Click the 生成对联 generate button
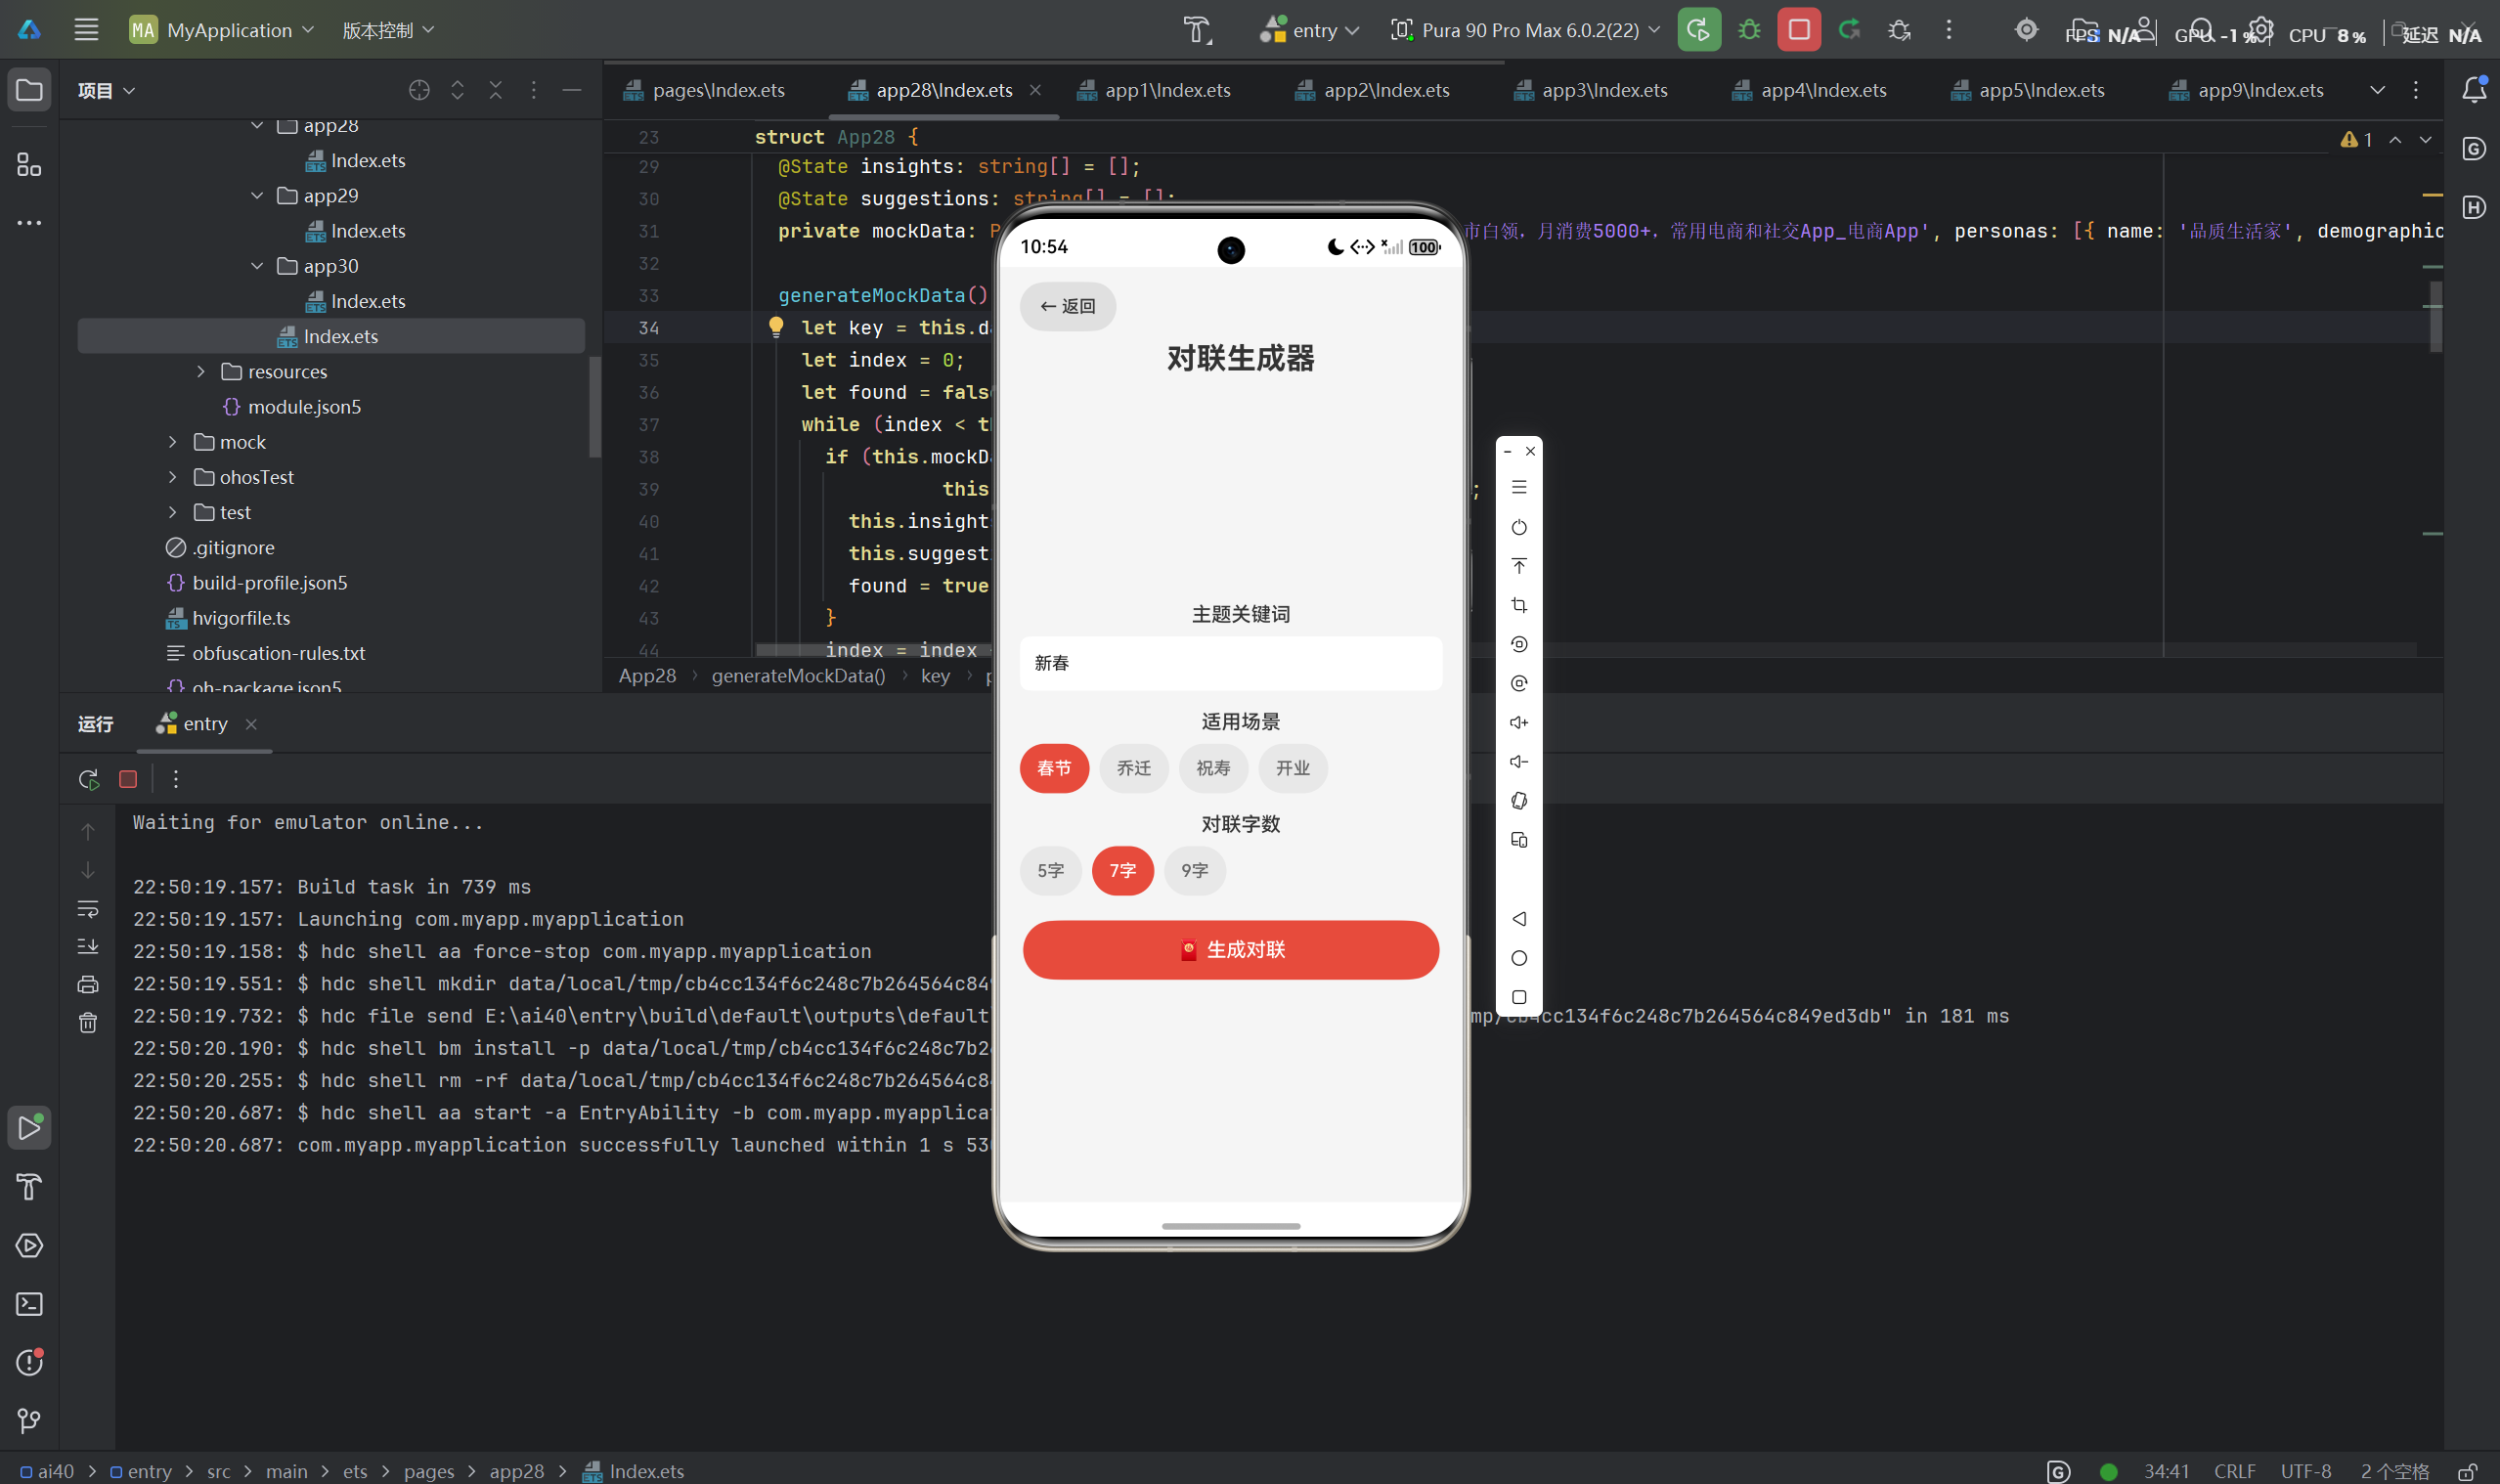This screenshot has height=1484, width=2500. click(1231, 950)
